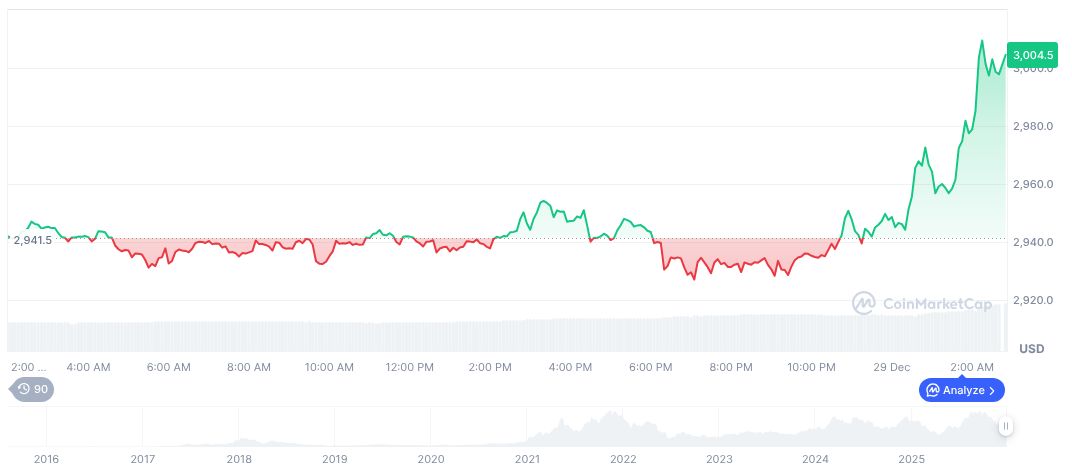Viewport: 1072px width, 470px height.
Task: Click the 29 Dec date label on the axis
Action: 892,367
